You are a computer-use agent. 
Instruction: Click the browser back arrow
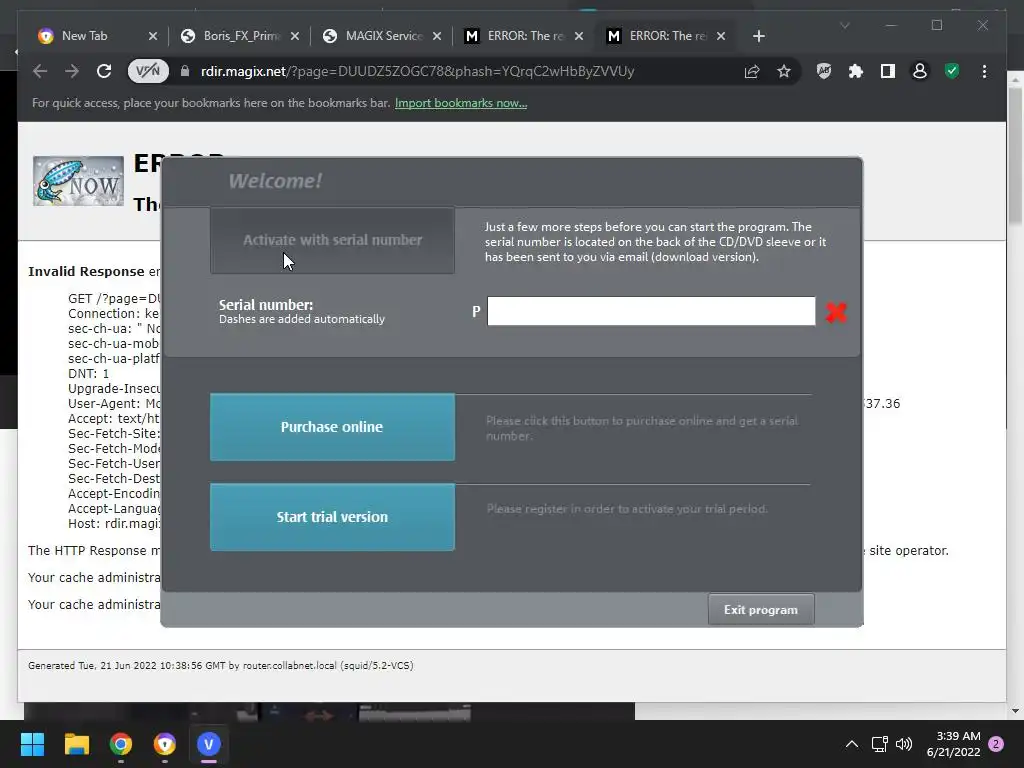(40, 71)
